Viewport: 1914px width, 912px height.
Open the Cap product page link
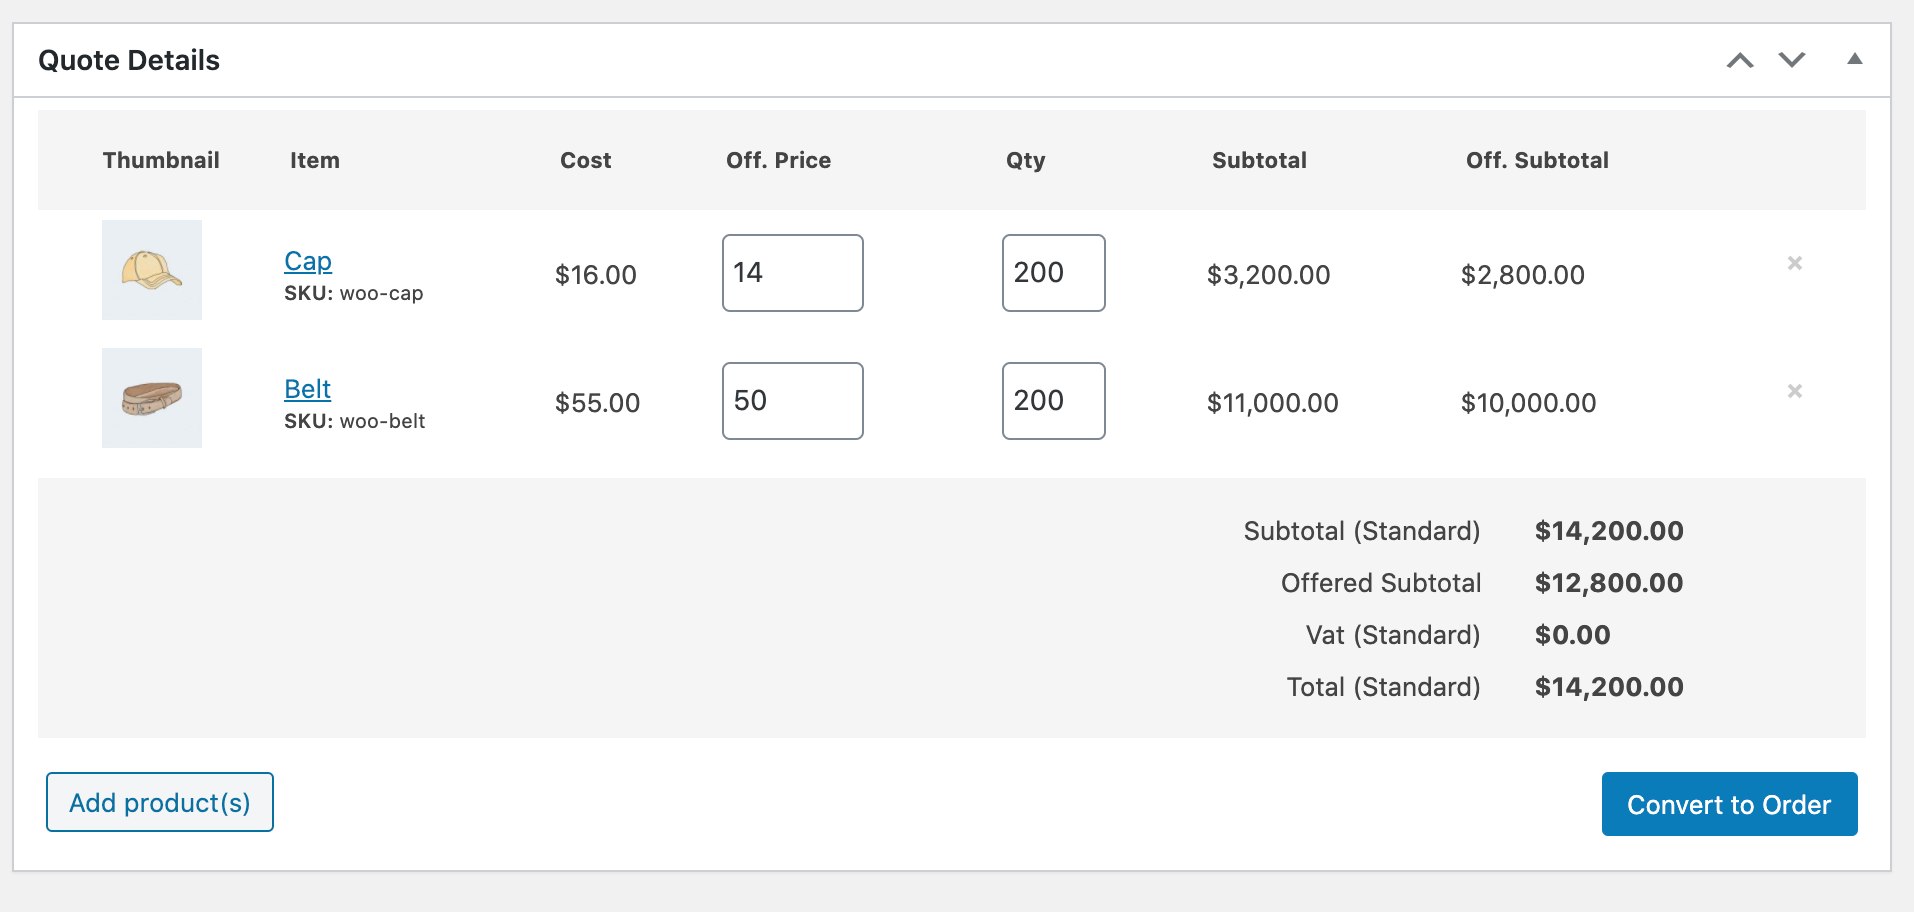click(x=307, y=260)
